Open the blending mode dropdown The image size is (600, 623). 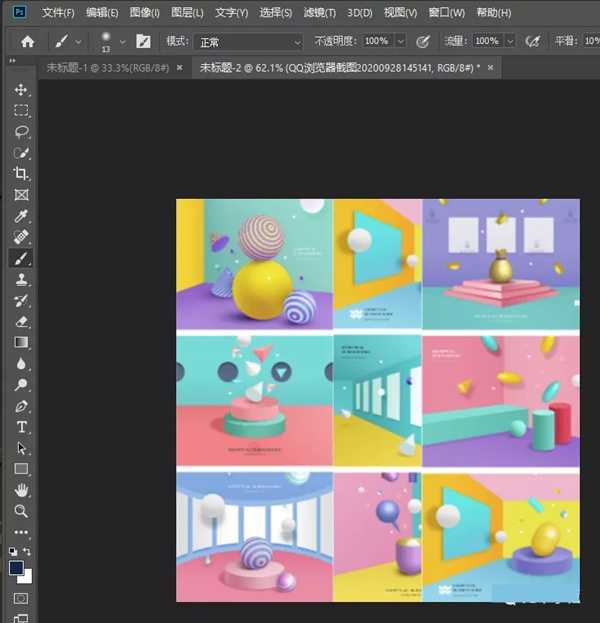(248, 42)
